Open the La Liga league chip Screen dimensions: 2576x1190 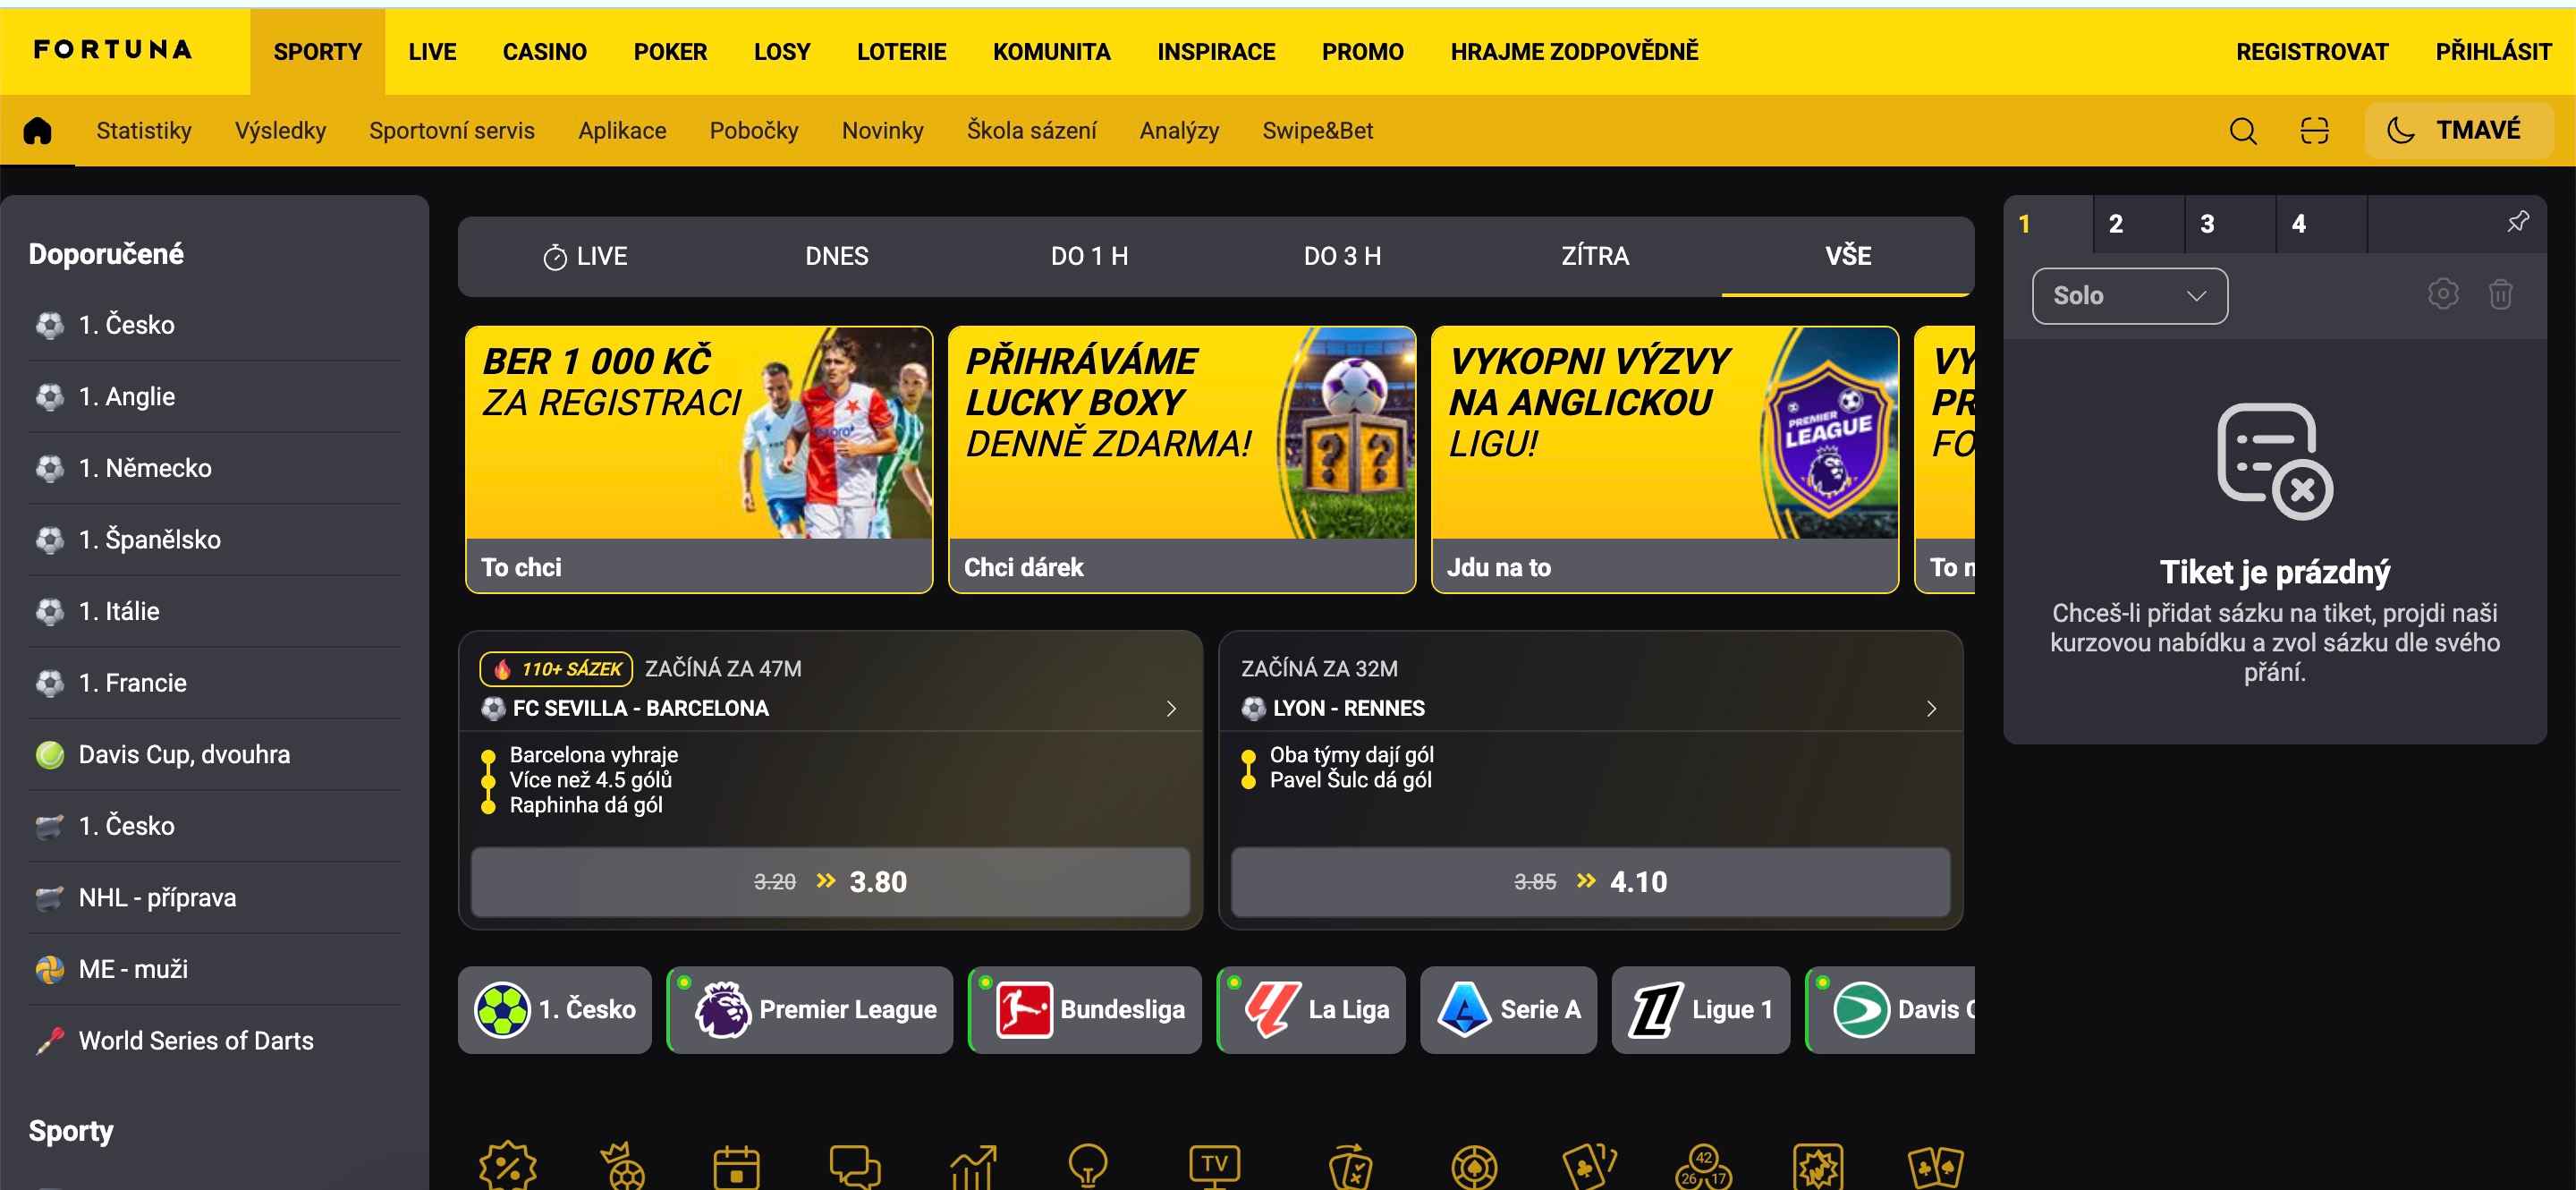(1311, 1009)
